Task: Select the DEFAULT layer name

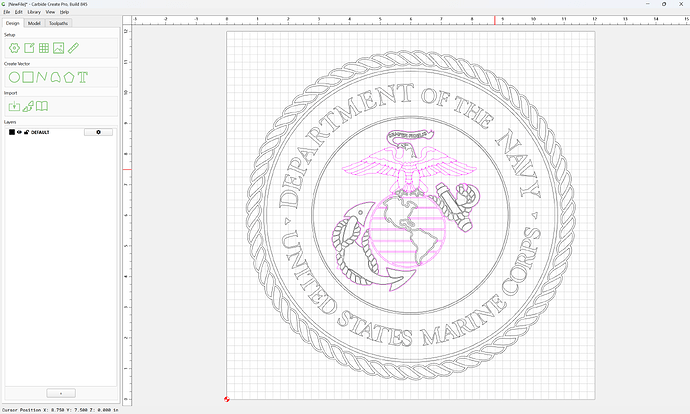Action: pos(40,132)
